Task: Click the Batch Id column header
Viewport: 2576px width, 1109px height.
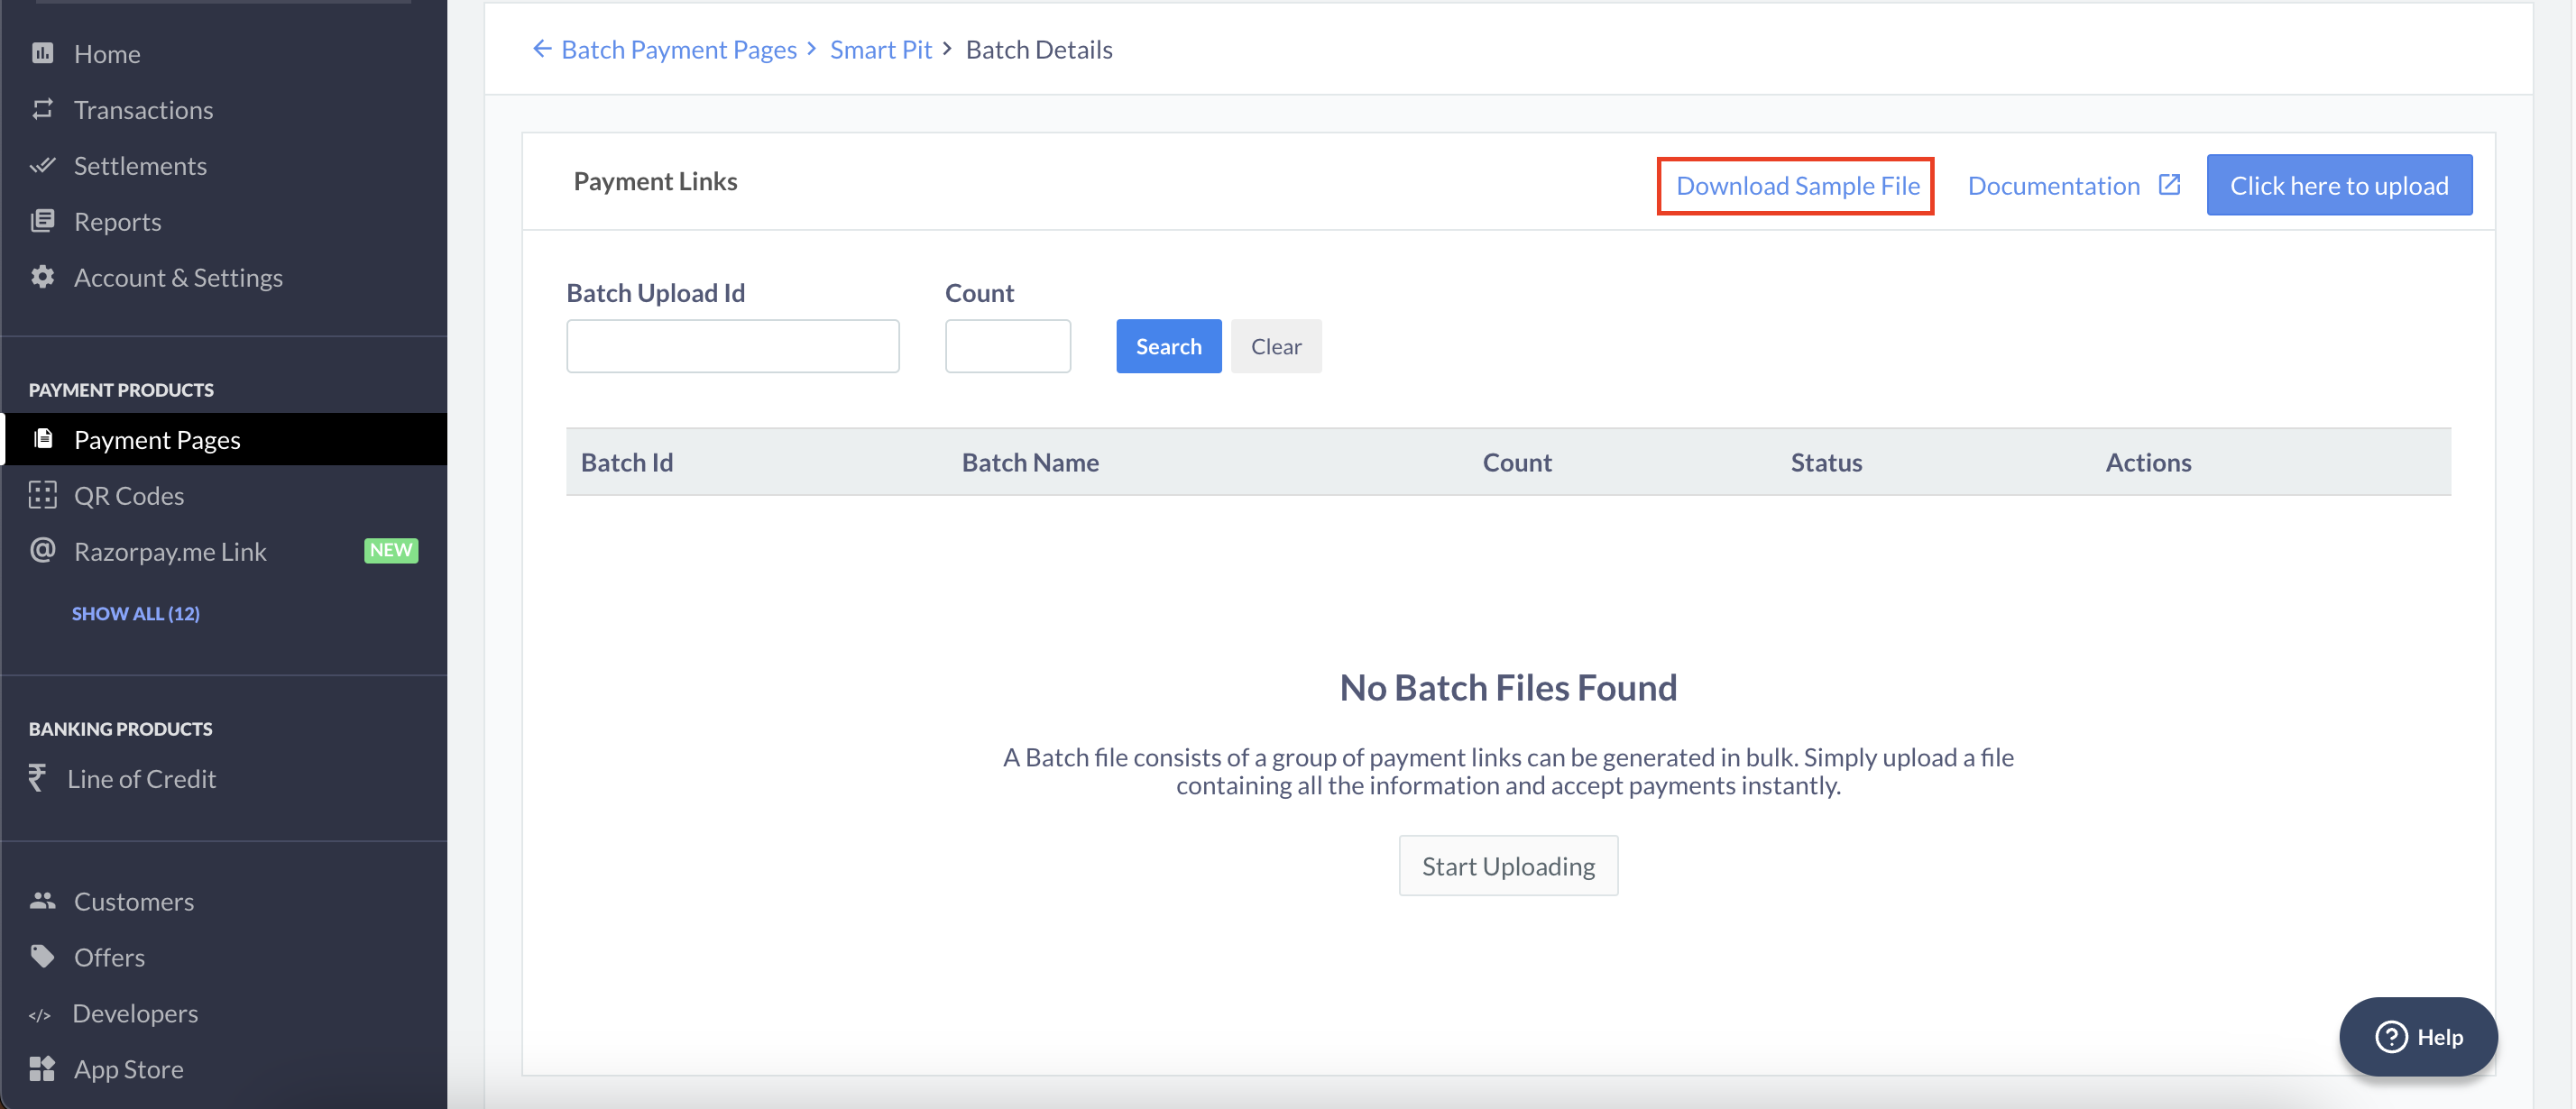Action: (x=627, y=462)
